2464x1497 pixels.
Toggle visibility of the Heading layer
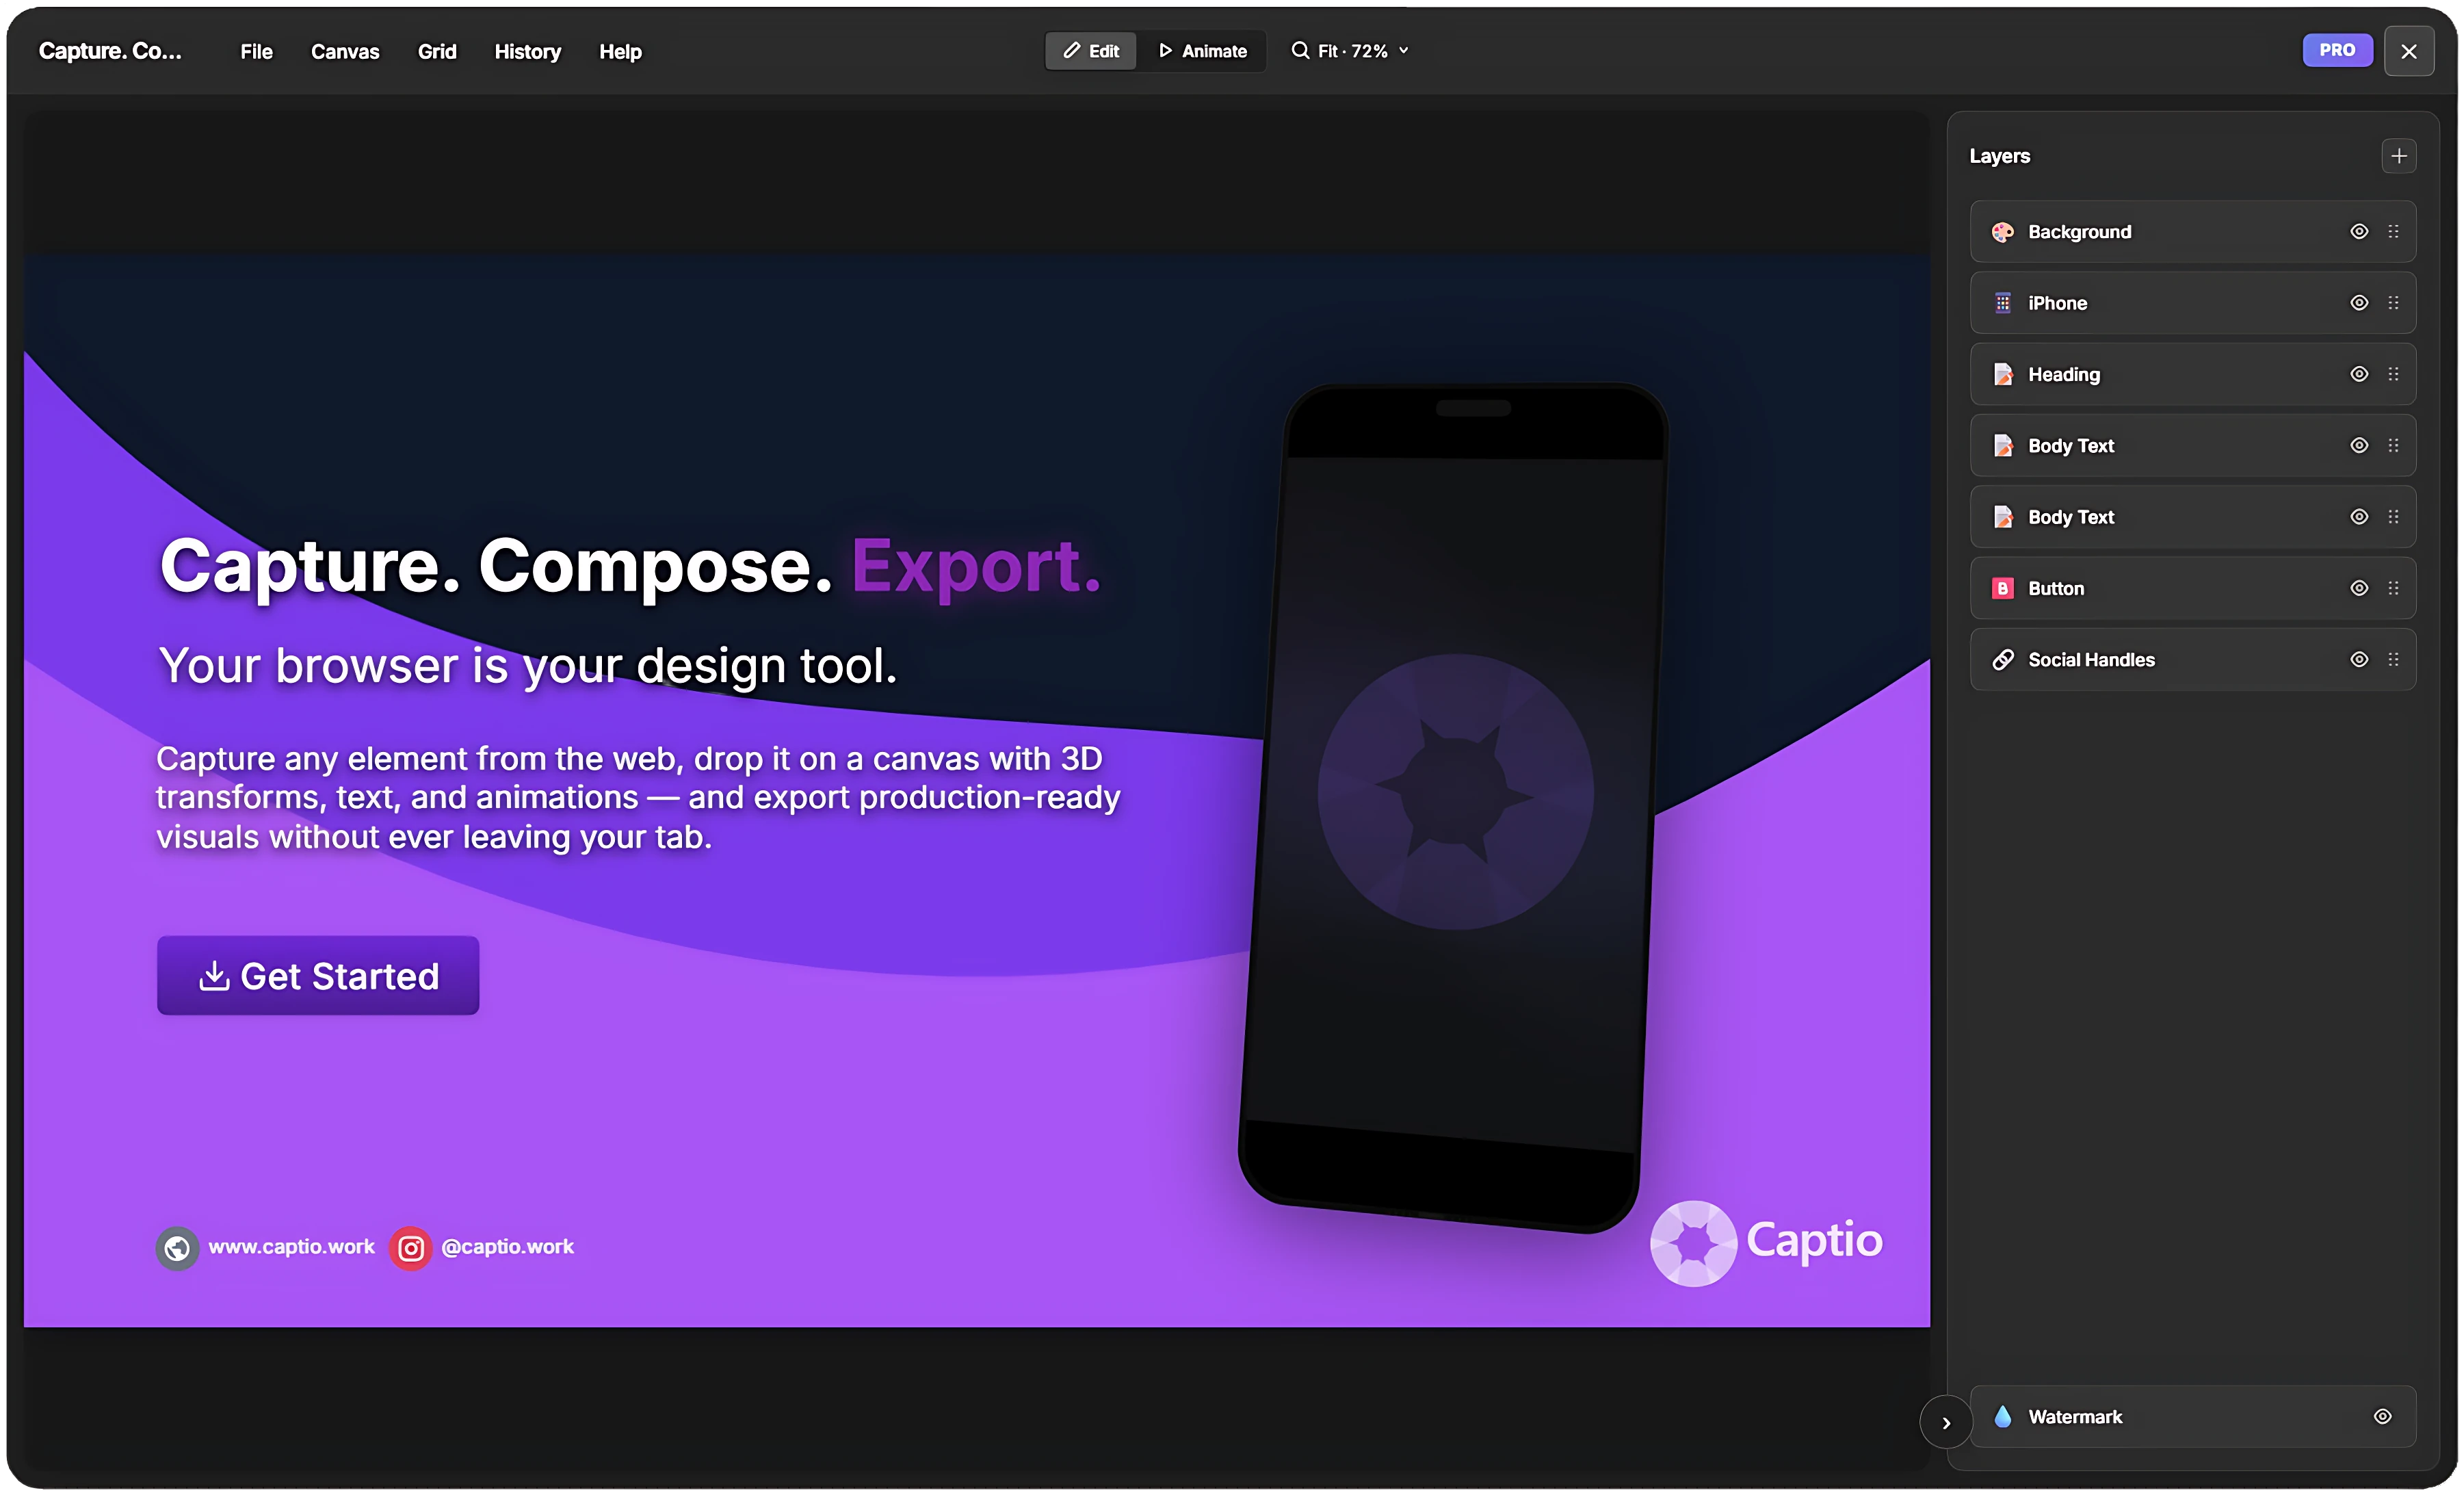click(x=2358, y=374)
